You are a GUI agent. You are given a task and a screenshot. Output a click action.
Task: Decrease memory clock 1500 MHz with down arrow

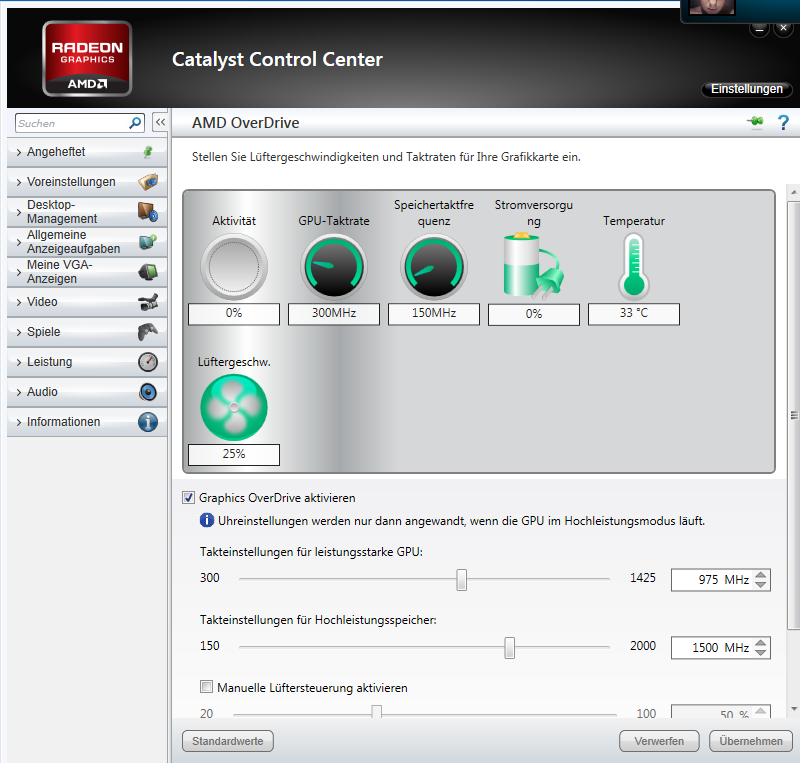[x=760, y=652]
